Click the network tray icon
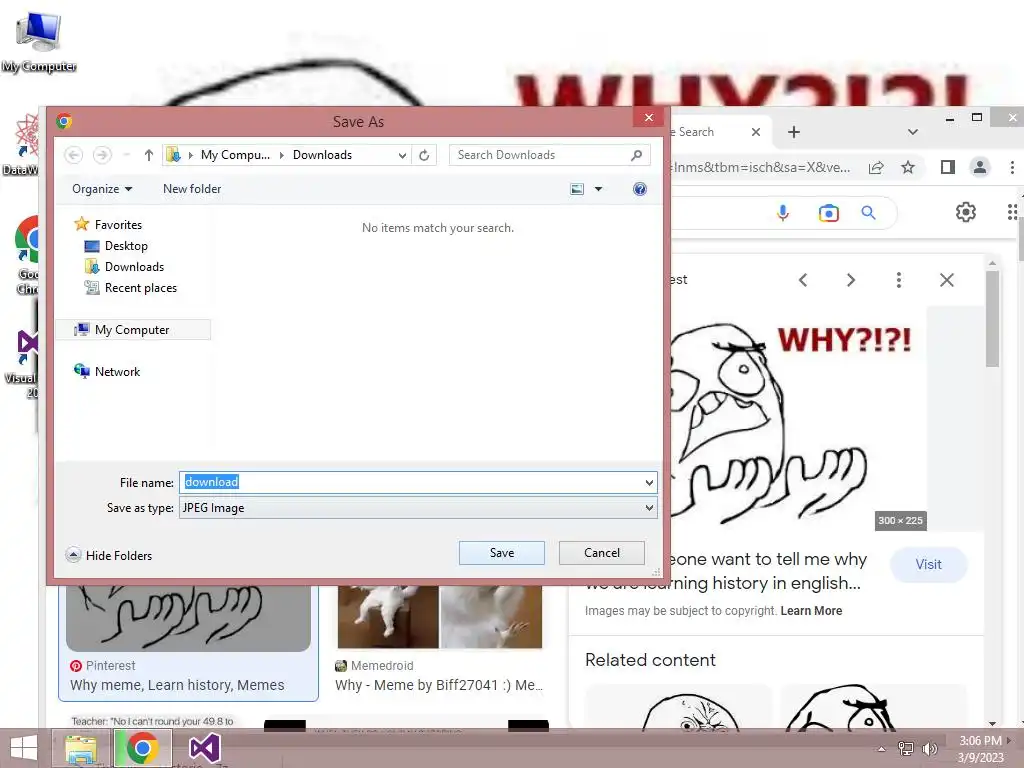The height and width of the screenshot is (768, 1024). click(x=906, y=748)
